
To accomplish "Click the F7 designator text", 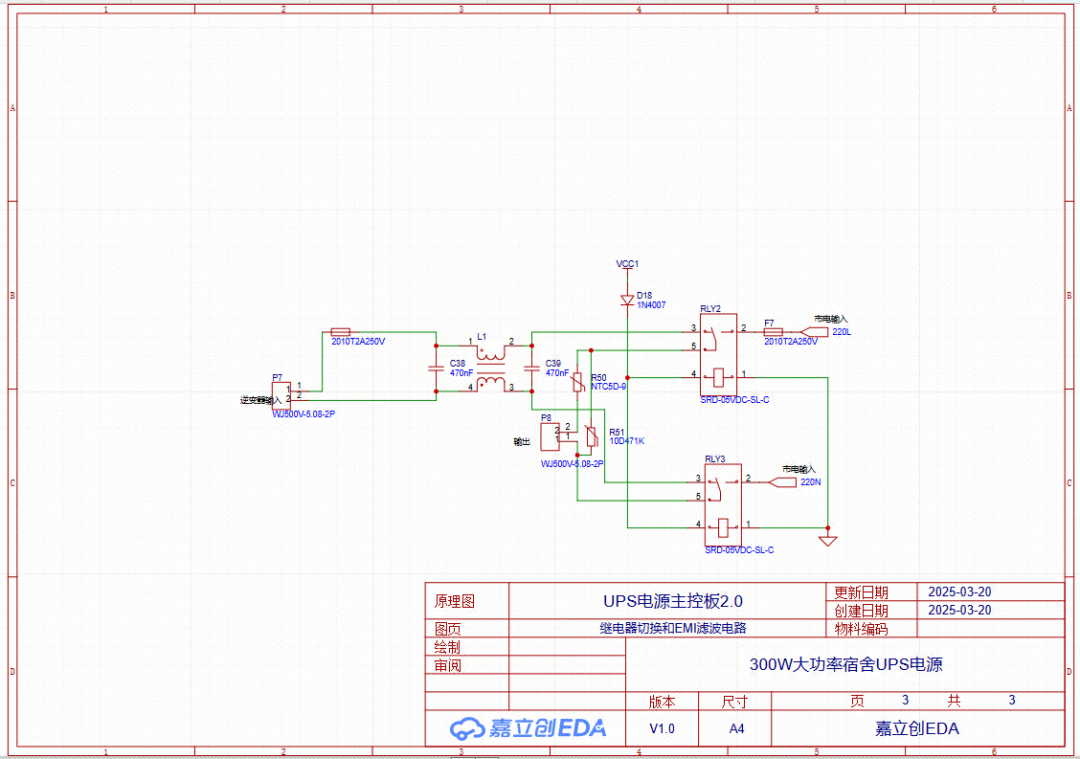I will pyautogui.click(x=769, y=323).
